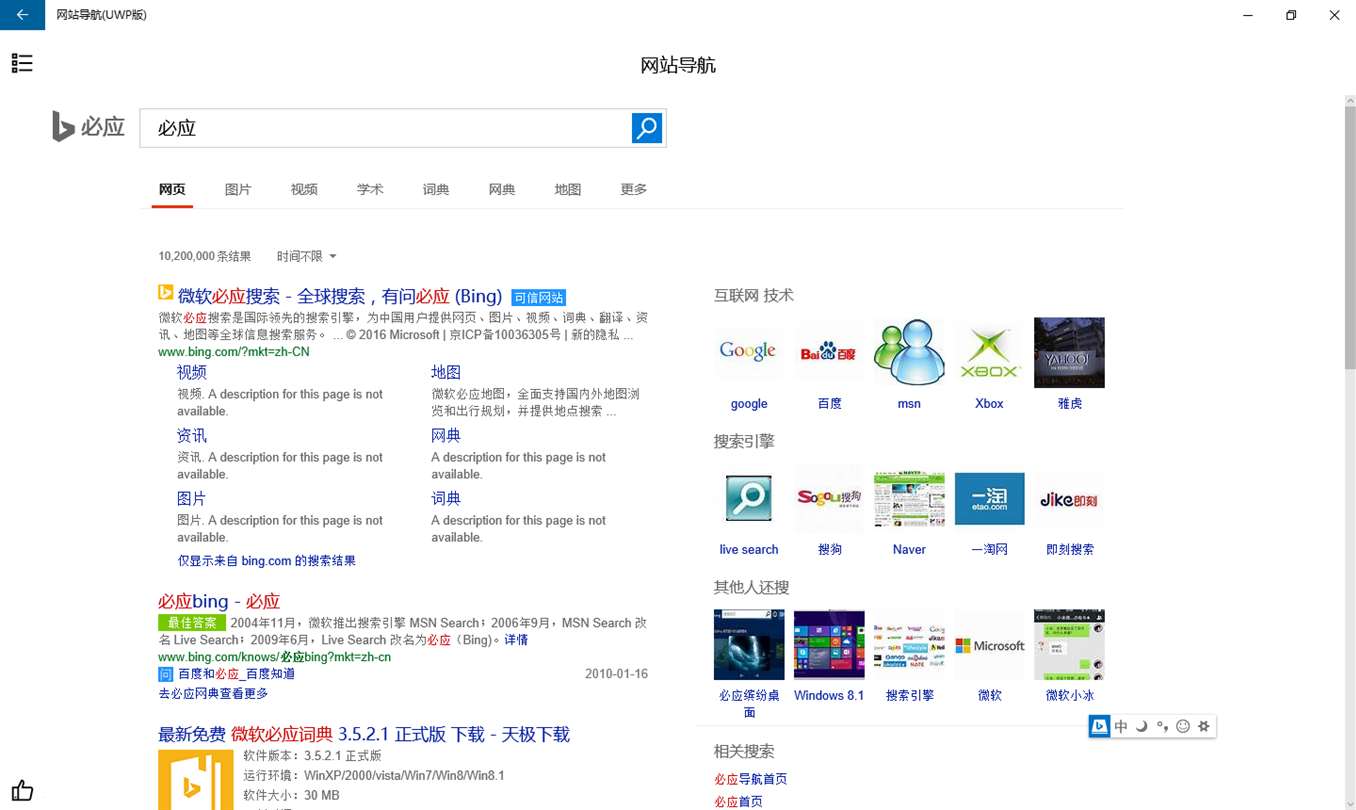Click the thumbs-up like icon
Screen dimensions: 1356x810
[x=22, y=791]
